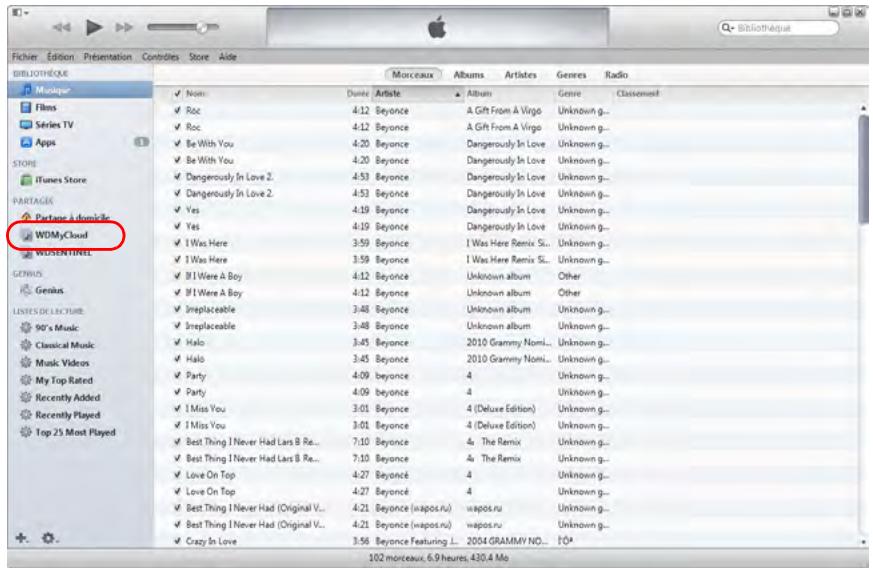This screenshot has height=570, width=873.
Task: Click the scrollbar up arrow of song list
Action: point(864,109)
